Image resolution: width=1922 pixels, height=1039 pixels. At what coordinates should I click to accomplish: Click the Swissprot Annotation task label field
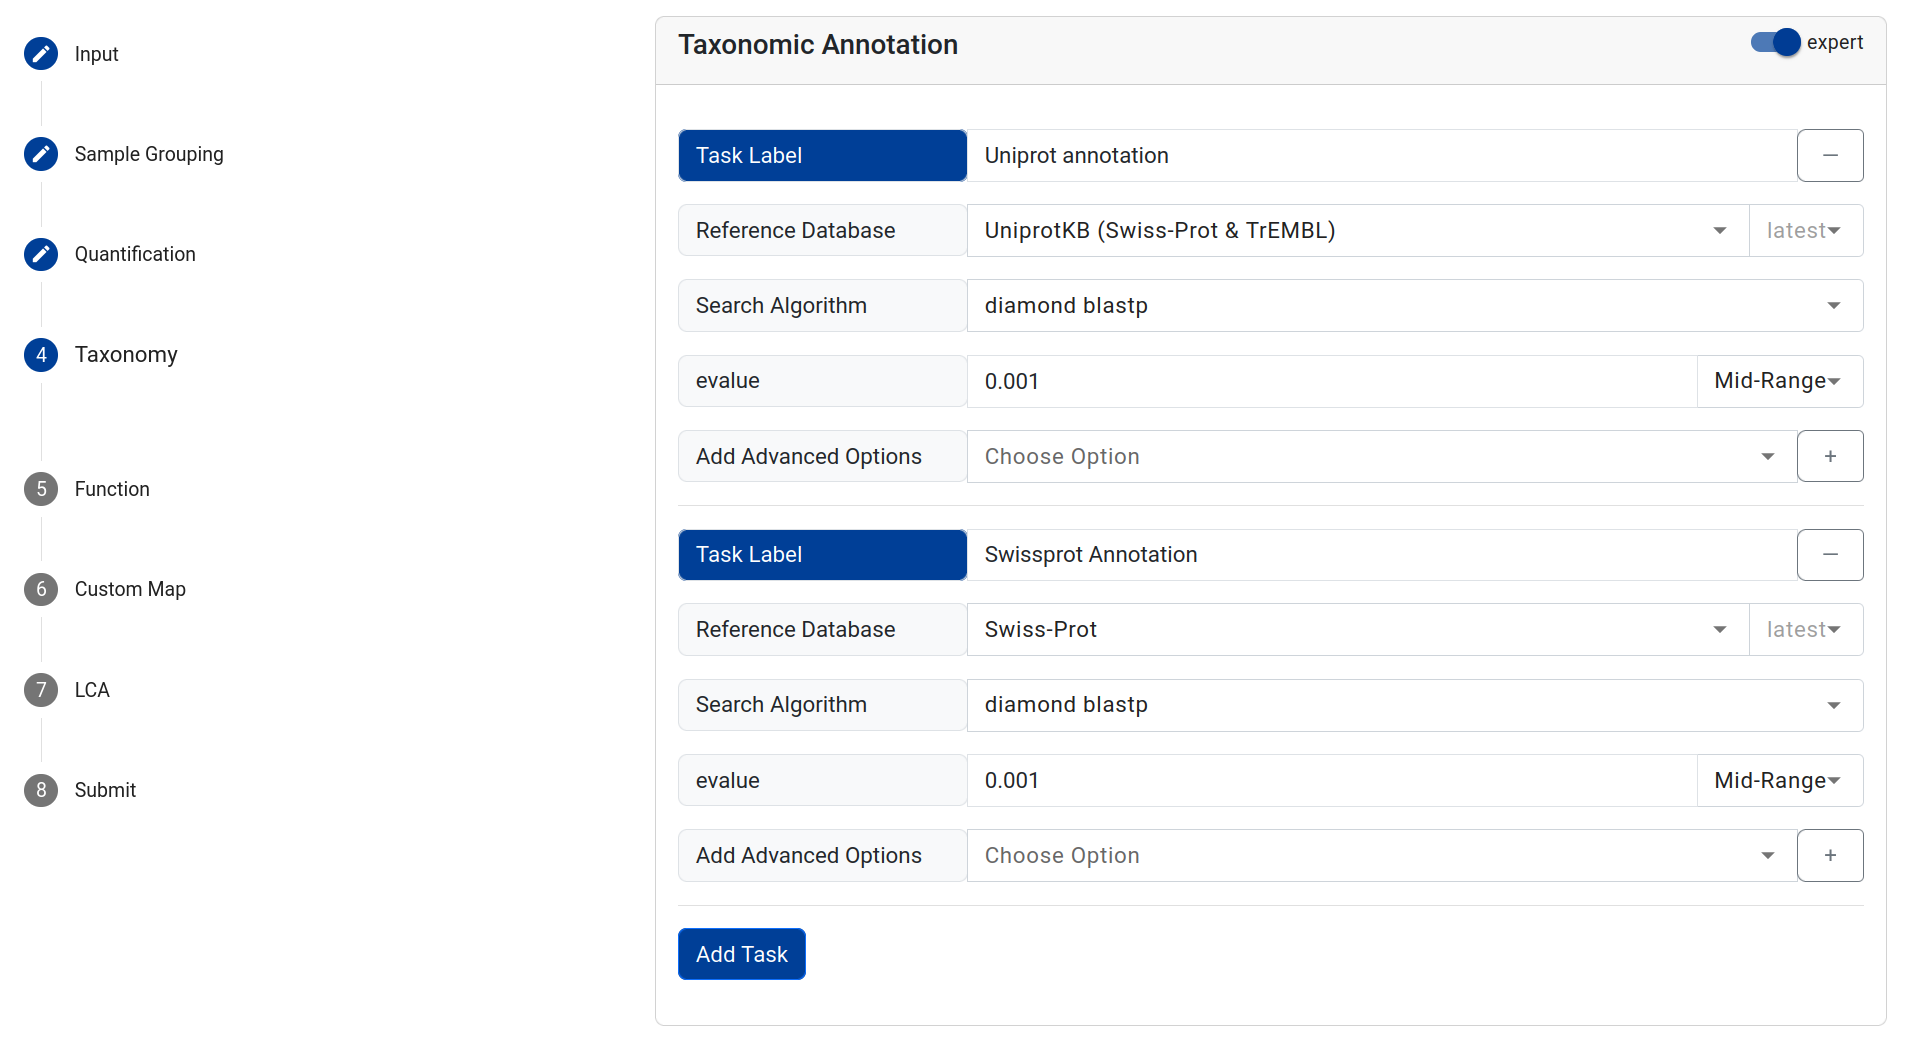click(x=1380, y=555)
